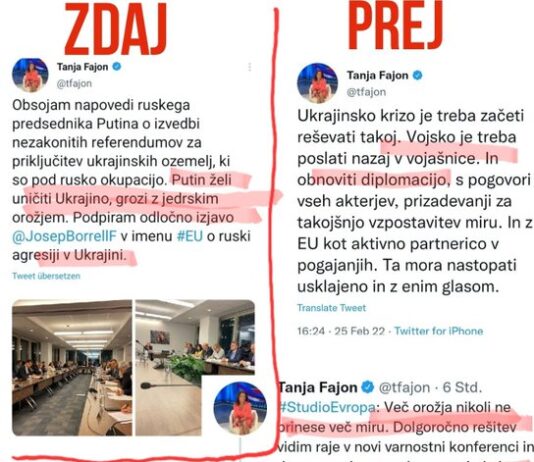The height and width of the screenshot is (462, 534).
Task: Click verified badge in upper right tweet
Action: pos(418,75)
